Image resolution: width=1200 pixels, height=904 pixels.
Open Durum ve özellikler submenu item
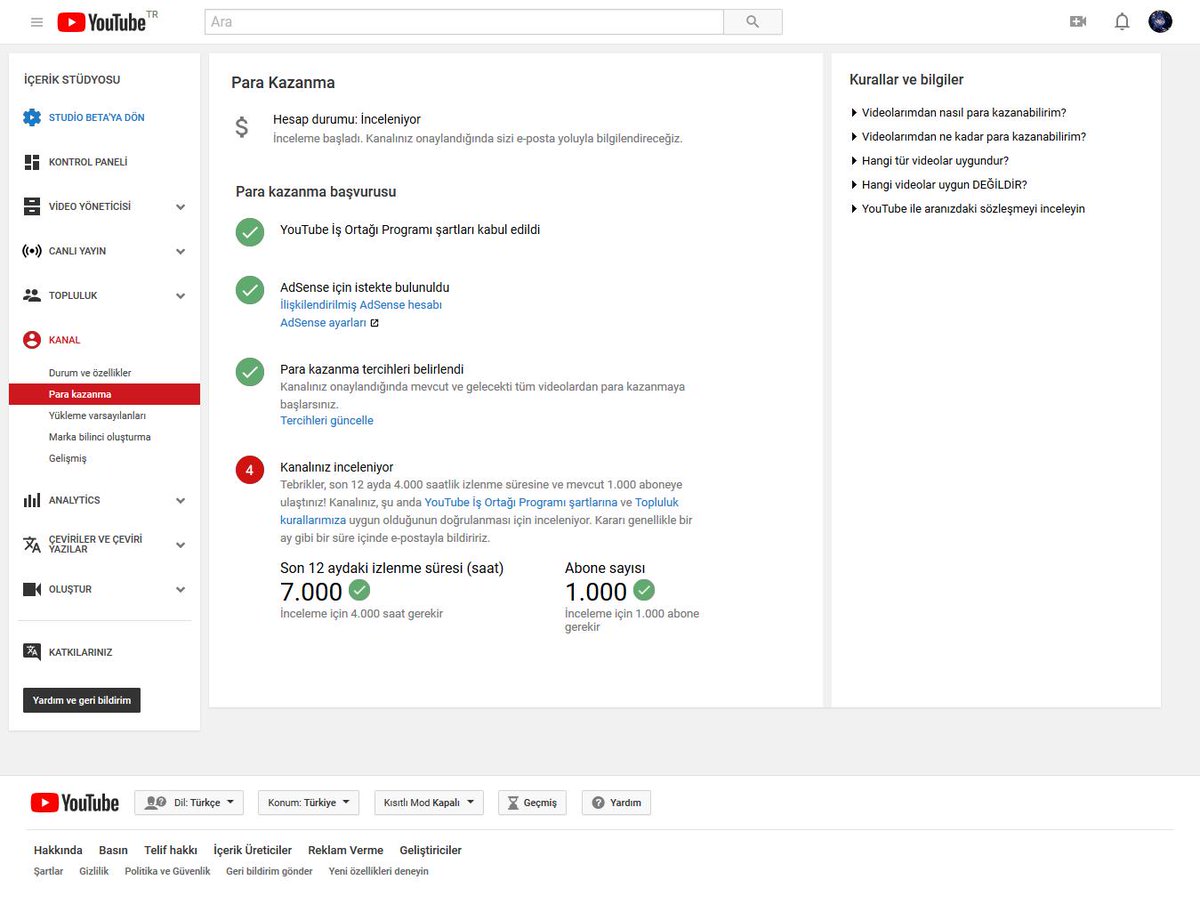[x=90, y=373]
